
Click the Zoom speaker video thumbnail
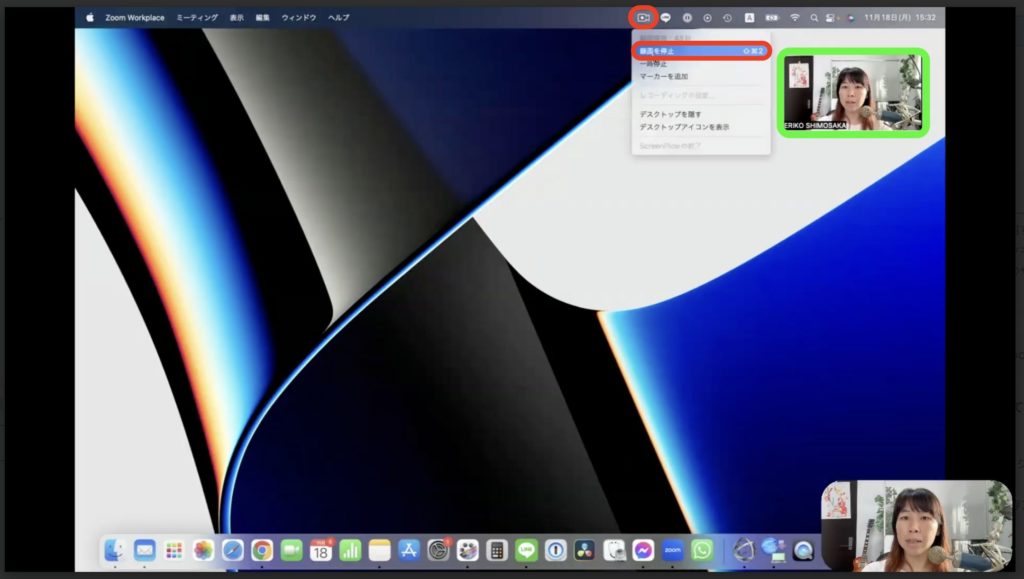click(x=853, y=92)
